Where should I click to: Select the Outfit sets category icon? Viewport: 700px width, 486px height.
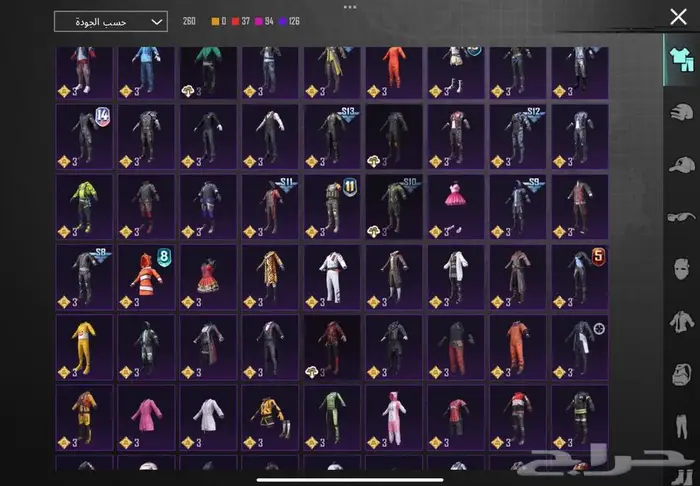pos(679,59)
